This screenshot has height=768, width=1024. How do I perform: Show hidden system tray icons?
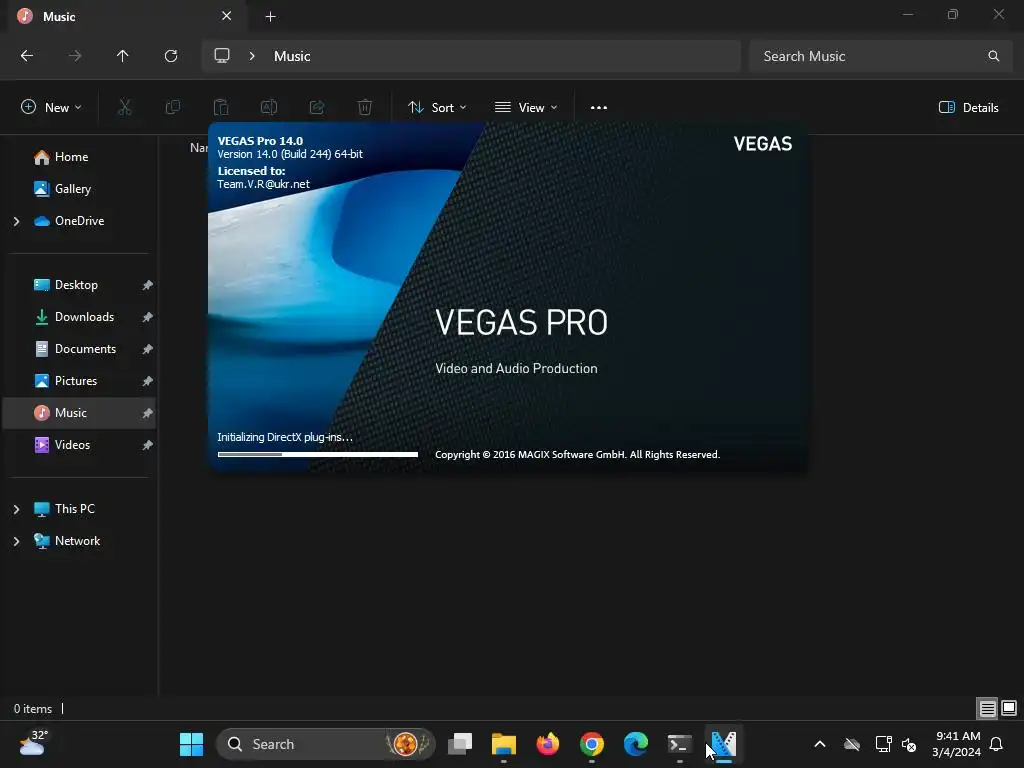tap(820, 744)
